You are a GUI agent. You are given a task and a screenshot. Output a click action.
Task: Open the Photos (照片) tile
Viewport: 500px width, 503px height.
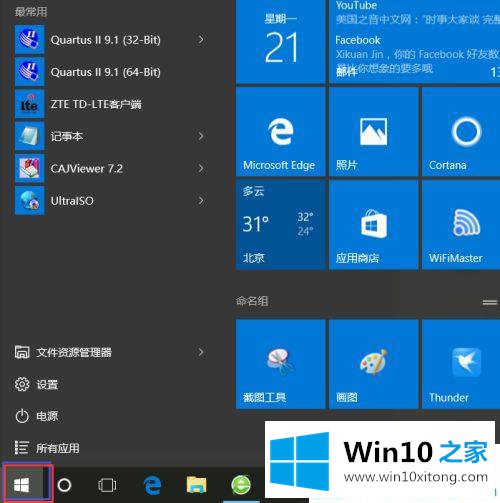[373, 132]
